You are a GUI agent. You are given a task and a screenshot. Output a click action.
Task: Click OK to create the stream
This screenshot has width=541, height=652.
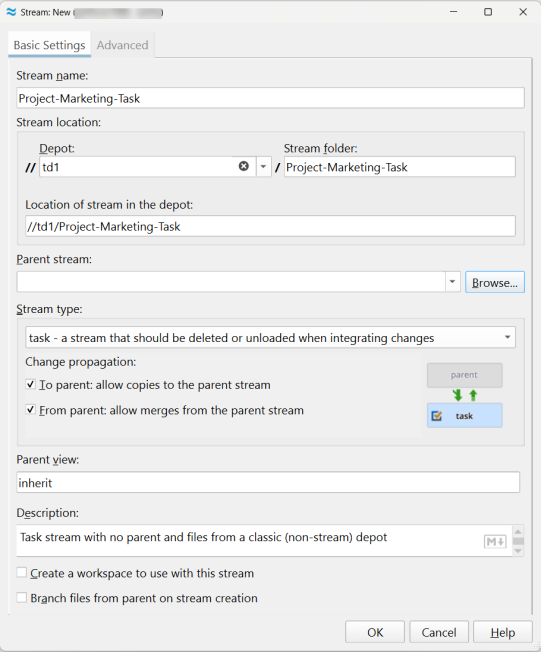pos(375,632)
